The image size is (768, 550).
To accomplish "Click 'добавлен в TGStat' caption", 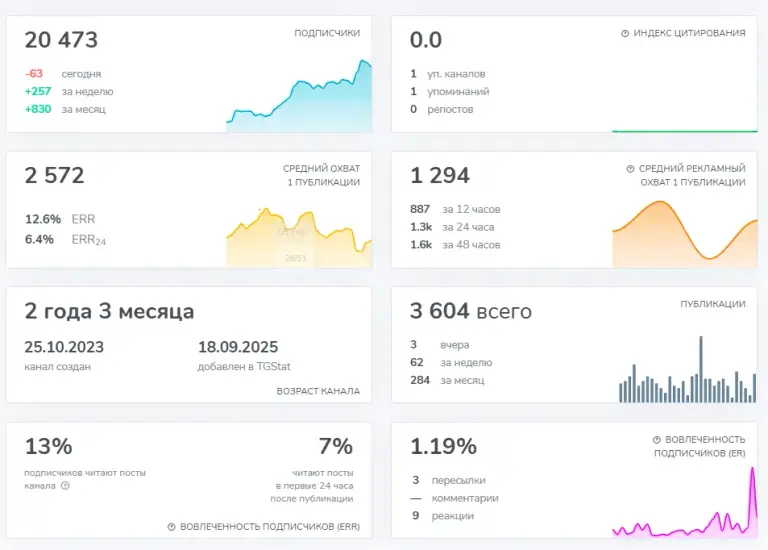I will point(244,367).
